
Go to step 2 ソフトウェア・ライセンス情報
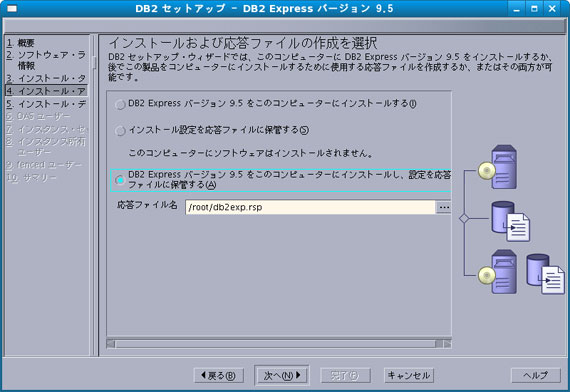click(x=46, y=60)
